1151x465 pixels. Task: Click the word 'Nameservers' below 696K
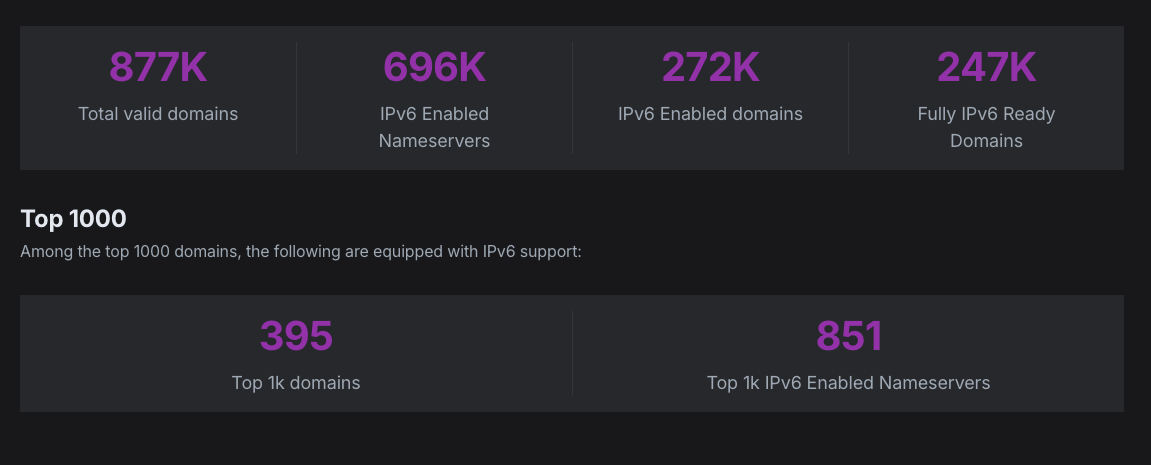click(434, 141)
